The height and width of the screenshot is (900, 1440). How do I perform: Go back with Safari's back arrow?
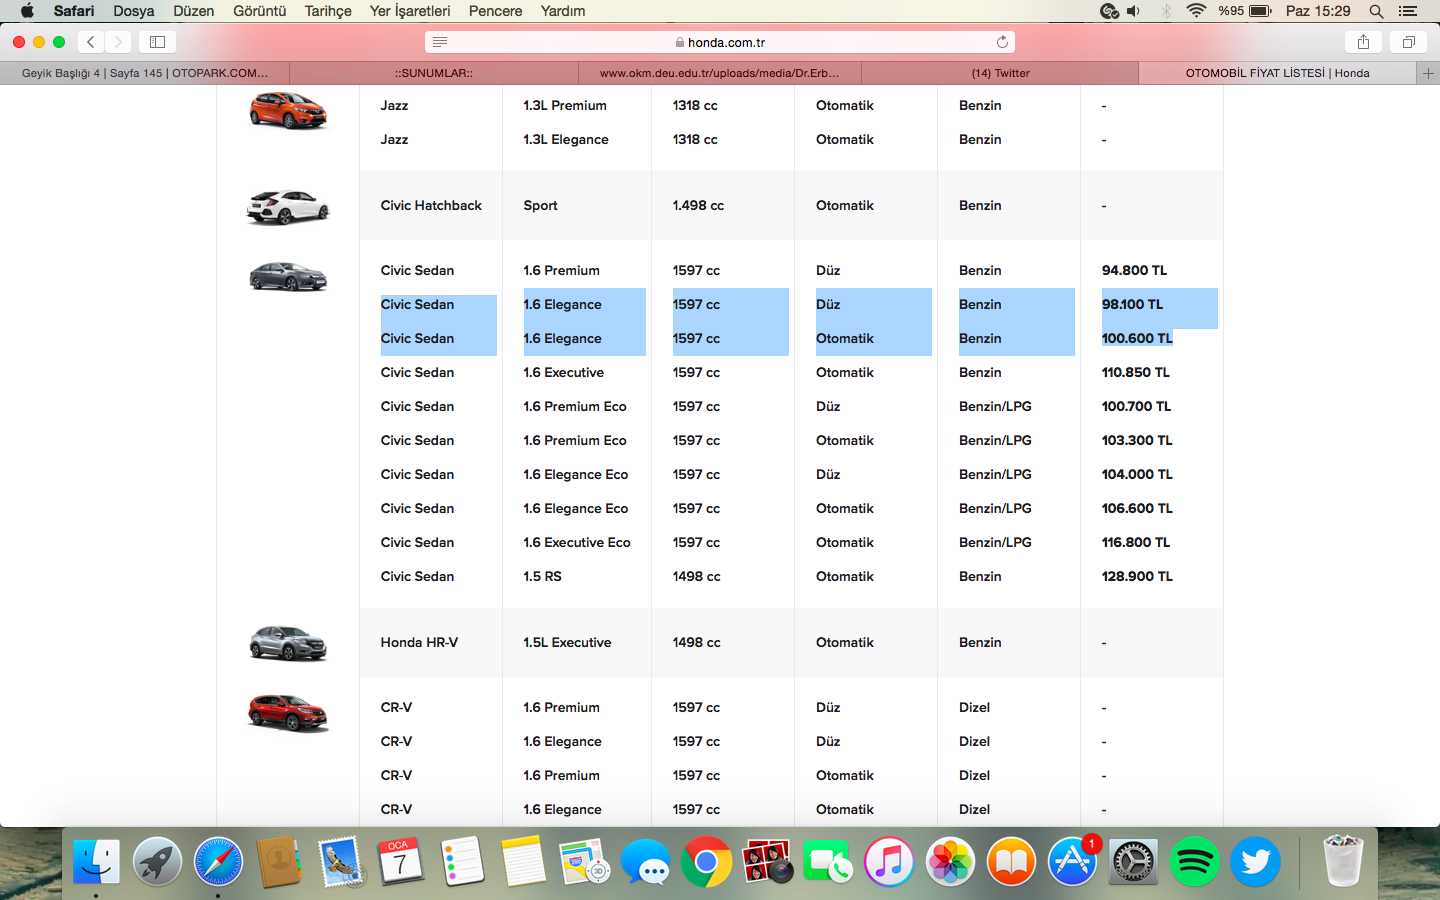pos(91,42)
